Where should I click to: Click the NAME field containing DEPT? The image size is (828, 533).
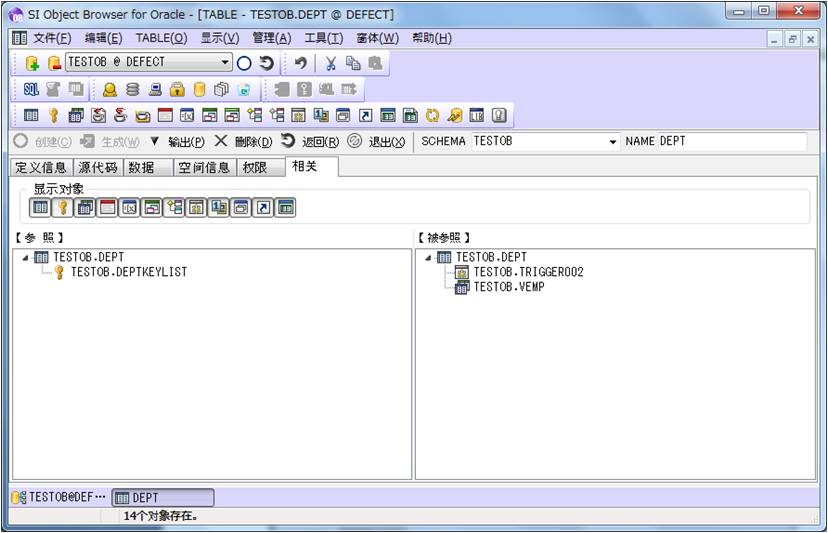730,142
